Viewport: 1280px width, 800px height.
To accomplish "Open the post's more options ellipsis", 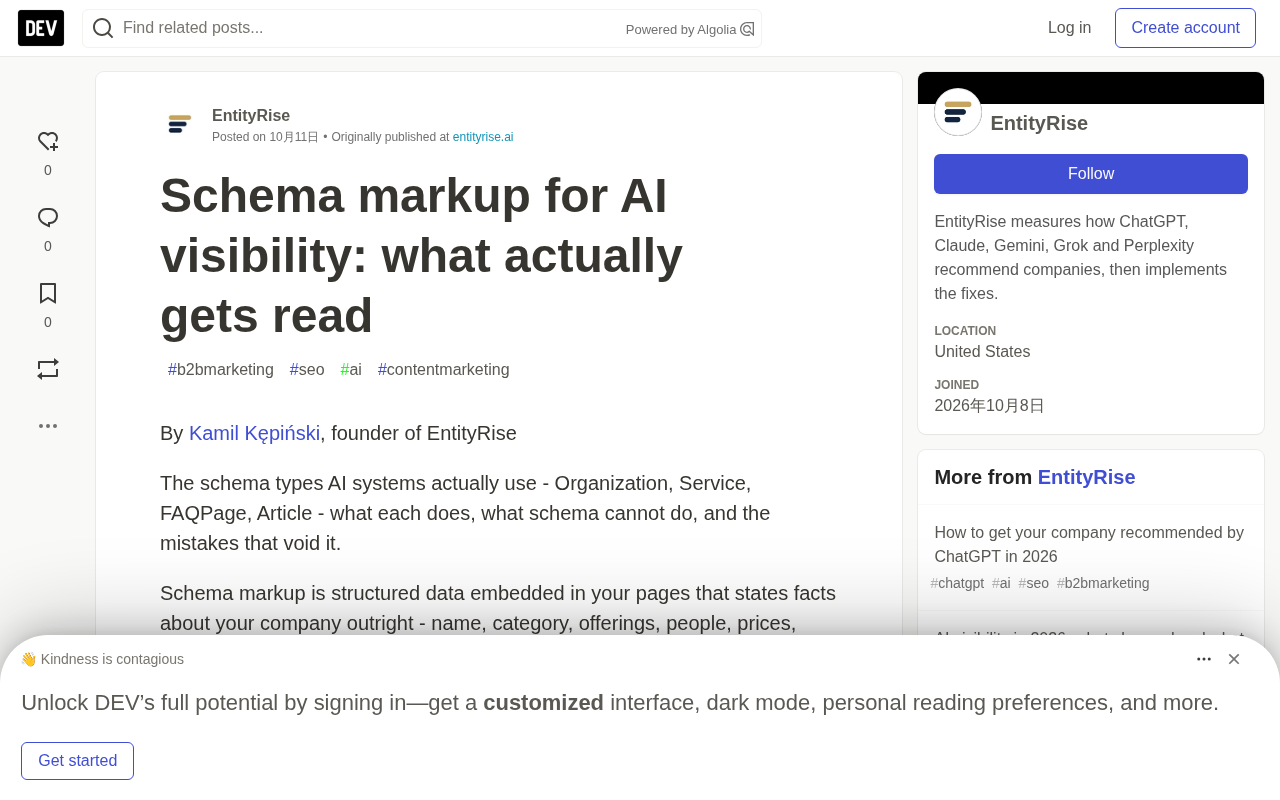I will click(x=48, y=426).
